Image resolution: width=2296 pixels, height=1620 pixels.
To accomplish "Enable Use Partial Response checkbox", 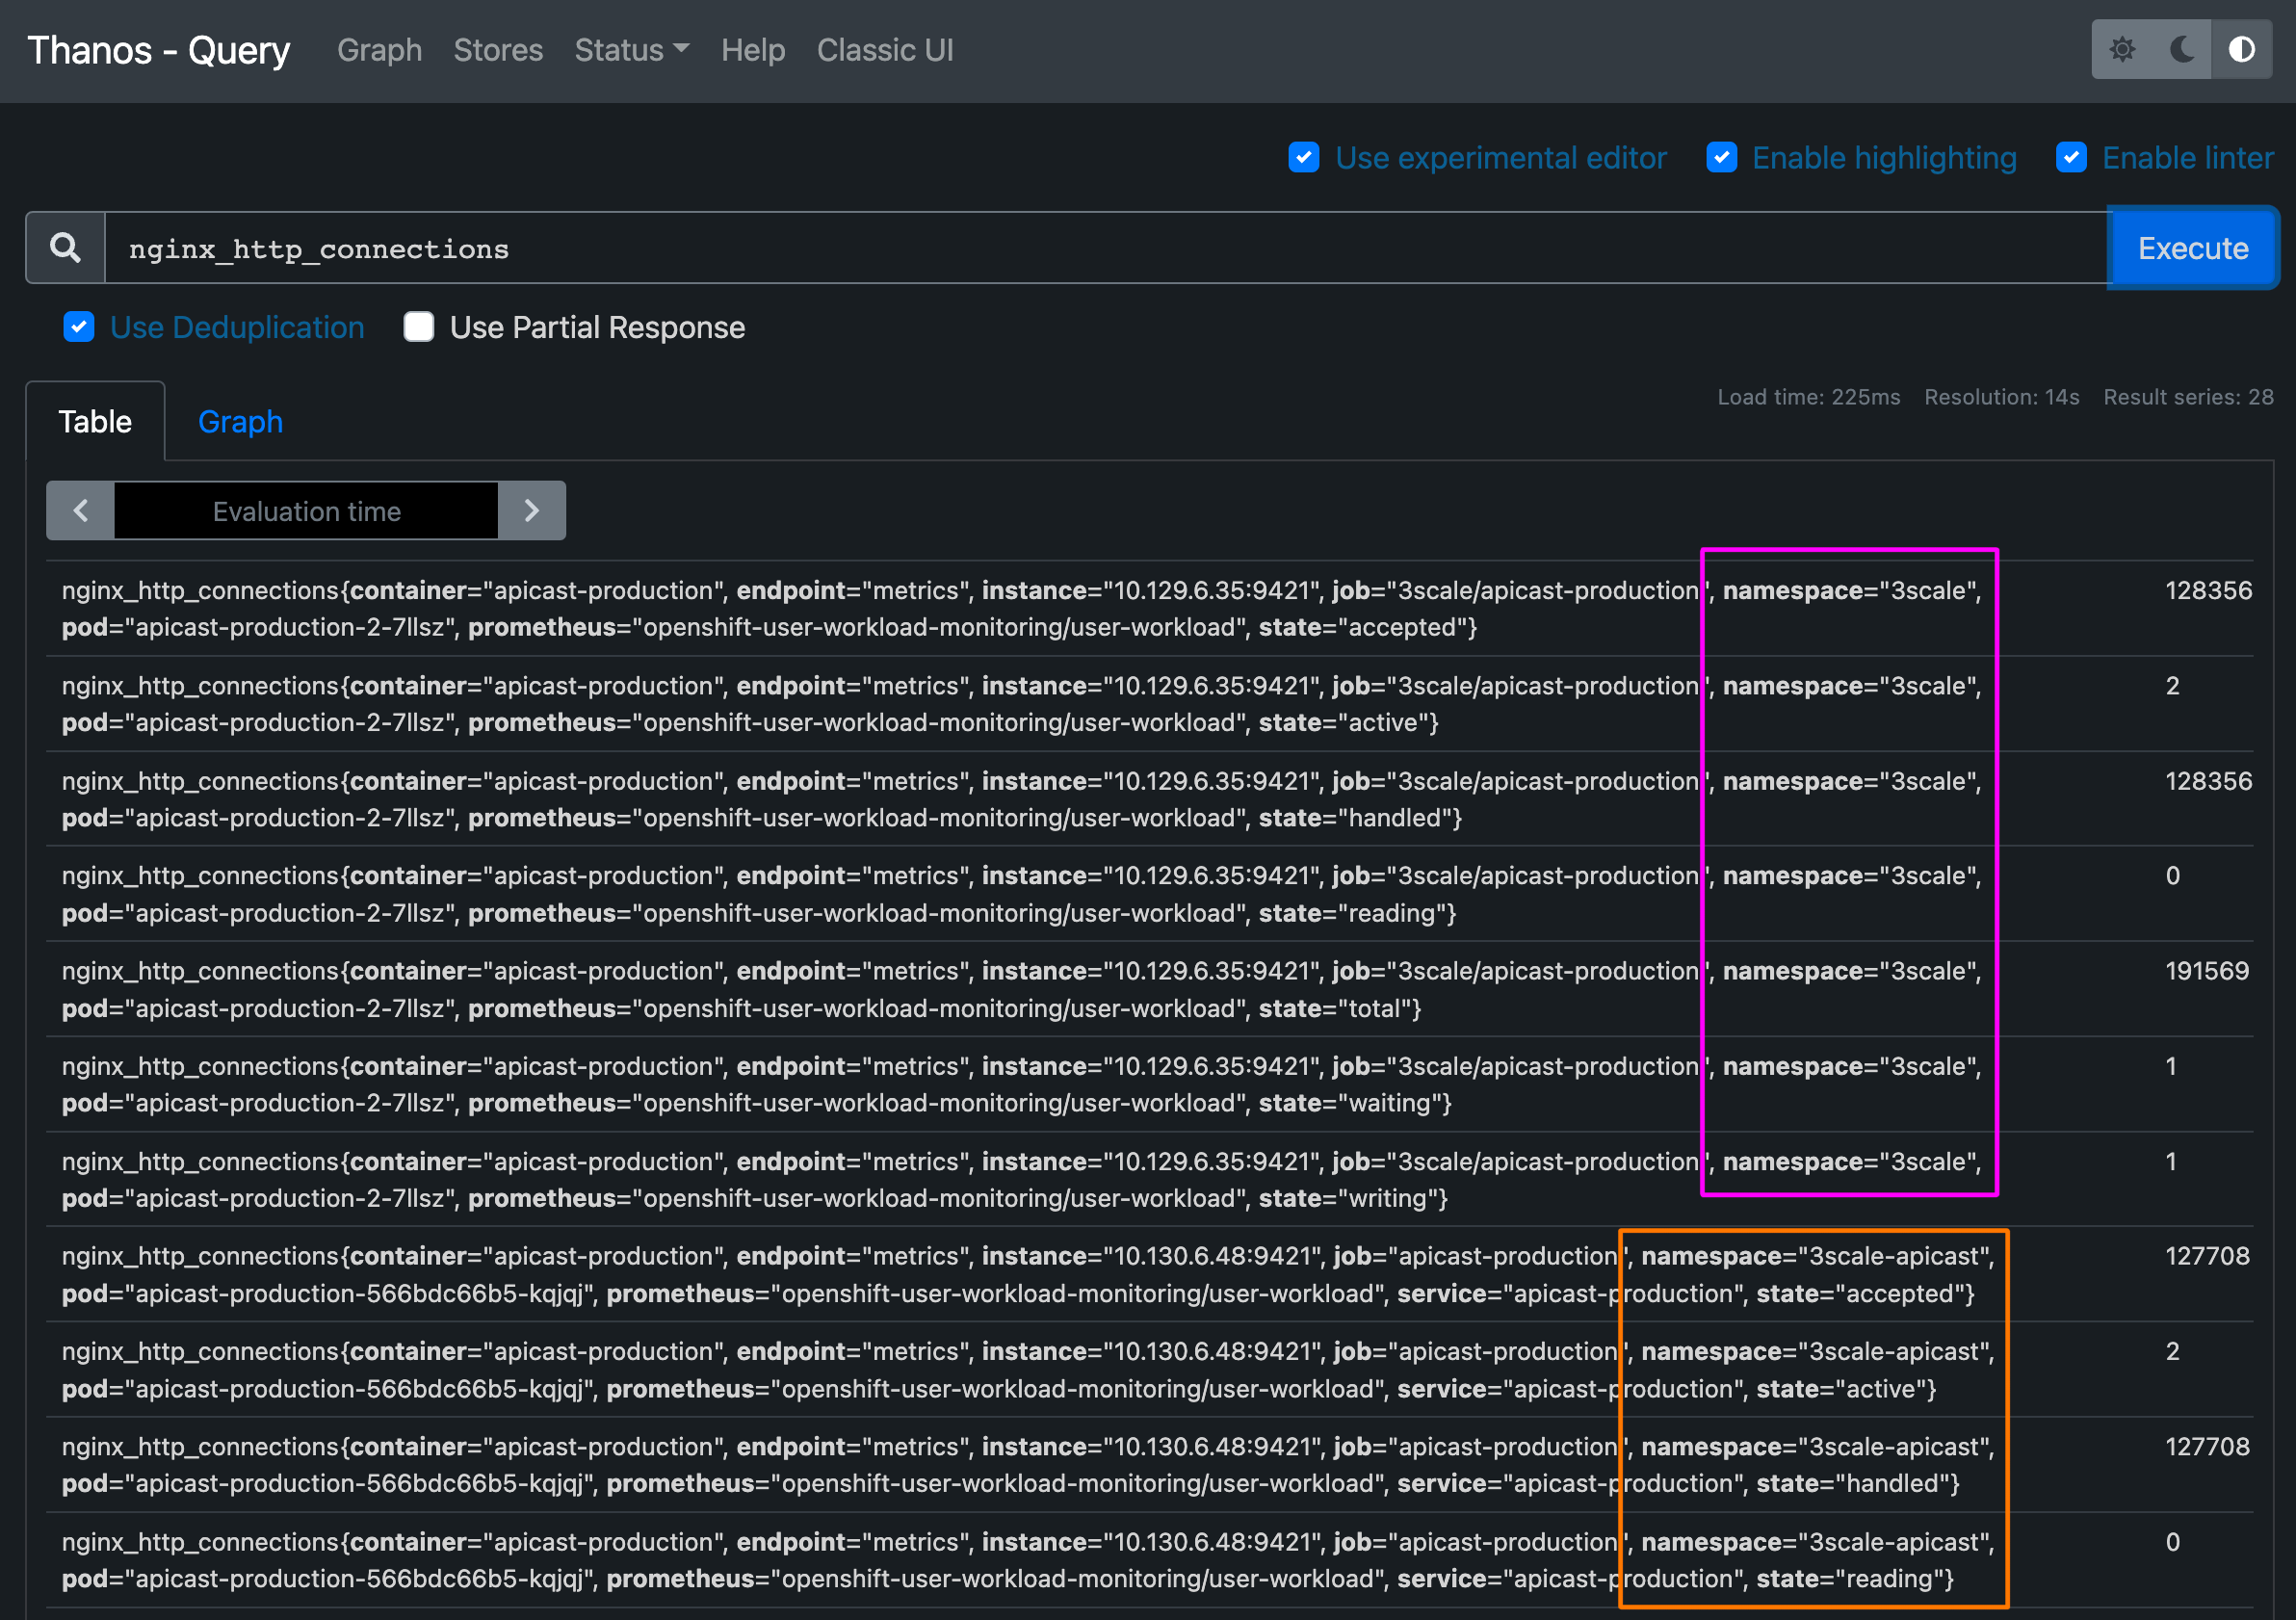I will tap(419, 327).
